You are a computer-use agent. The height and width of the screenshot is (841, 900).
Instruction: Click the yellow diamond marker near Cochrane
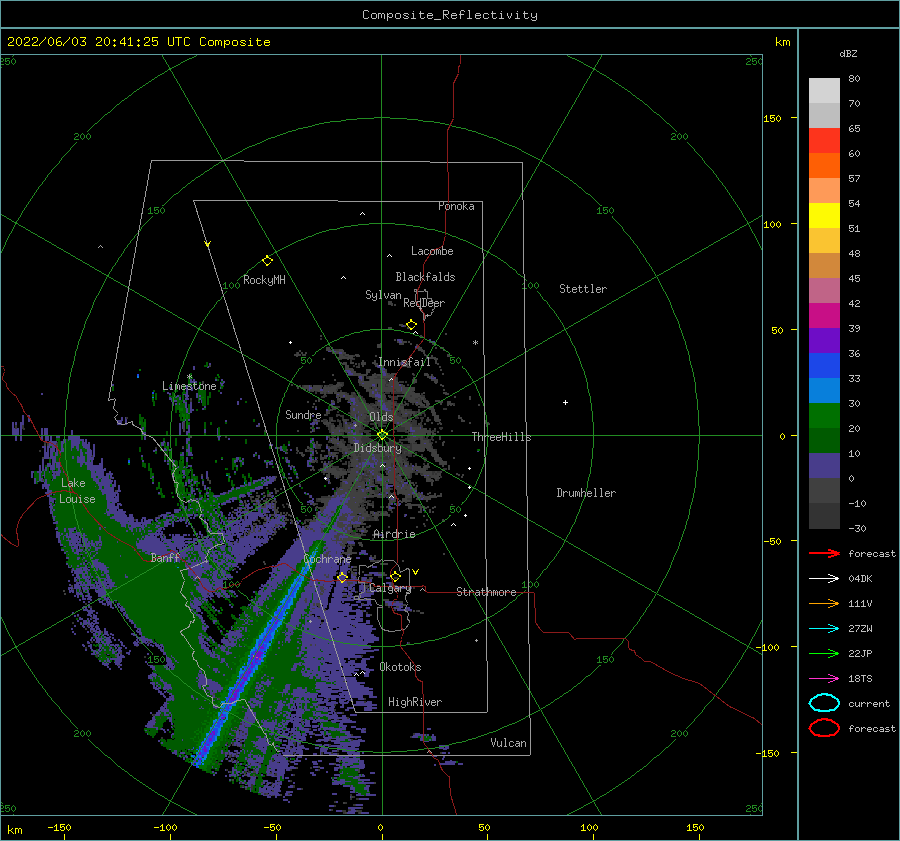pyautogui.click(x=342, y=577)
